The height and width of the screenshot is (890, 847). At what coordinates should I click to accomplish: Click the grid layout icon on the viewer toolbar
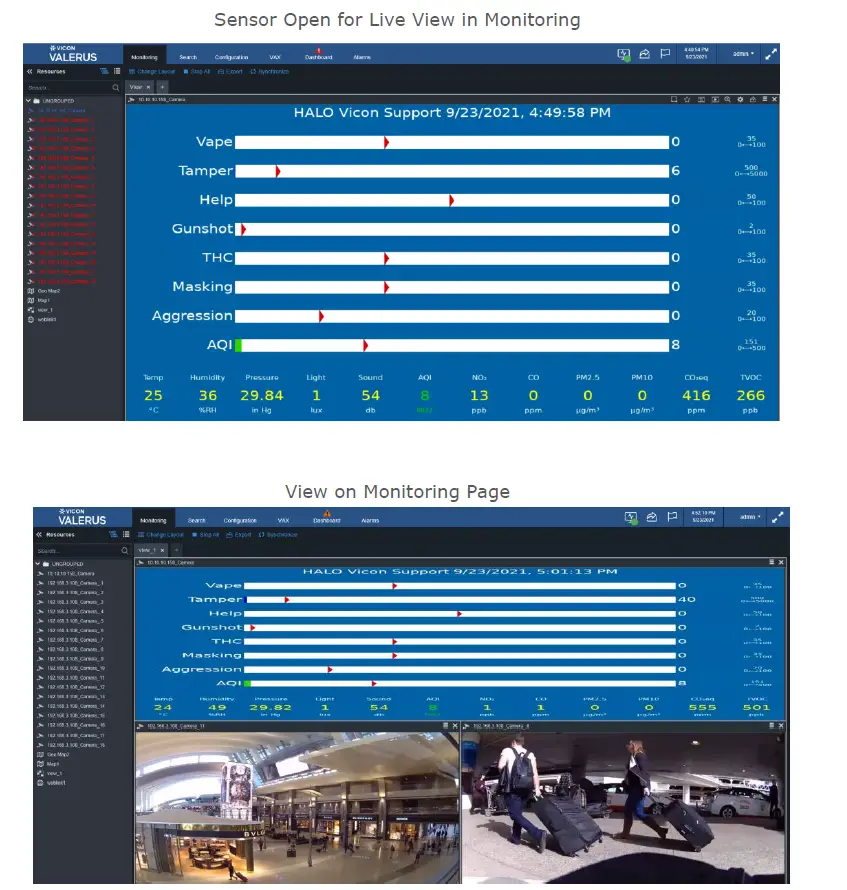point(702,99)
